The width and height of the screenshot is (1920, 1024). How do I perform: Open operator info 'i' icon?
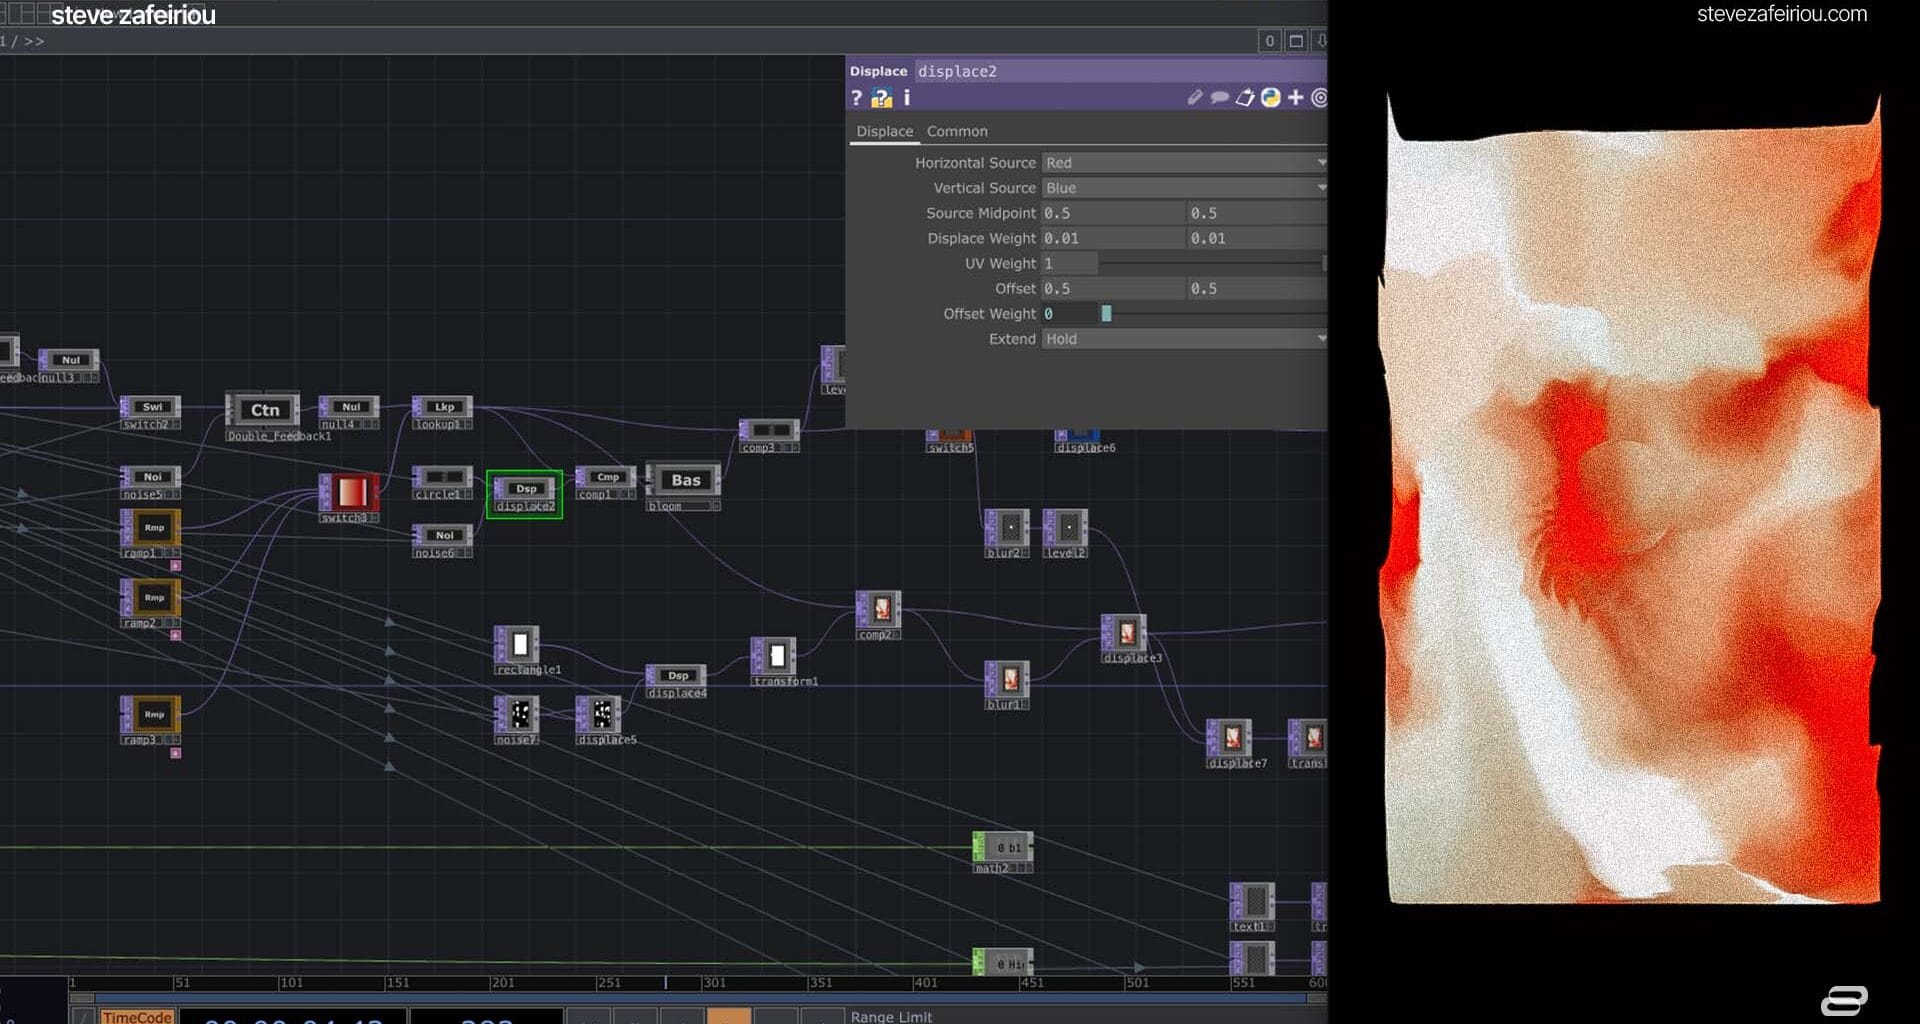907,98
